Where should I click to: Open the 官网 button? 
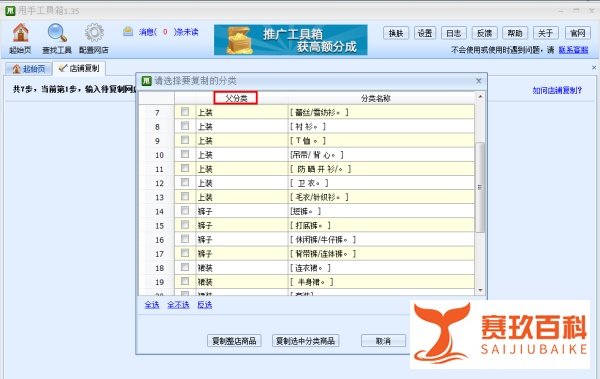click(577, 33)
